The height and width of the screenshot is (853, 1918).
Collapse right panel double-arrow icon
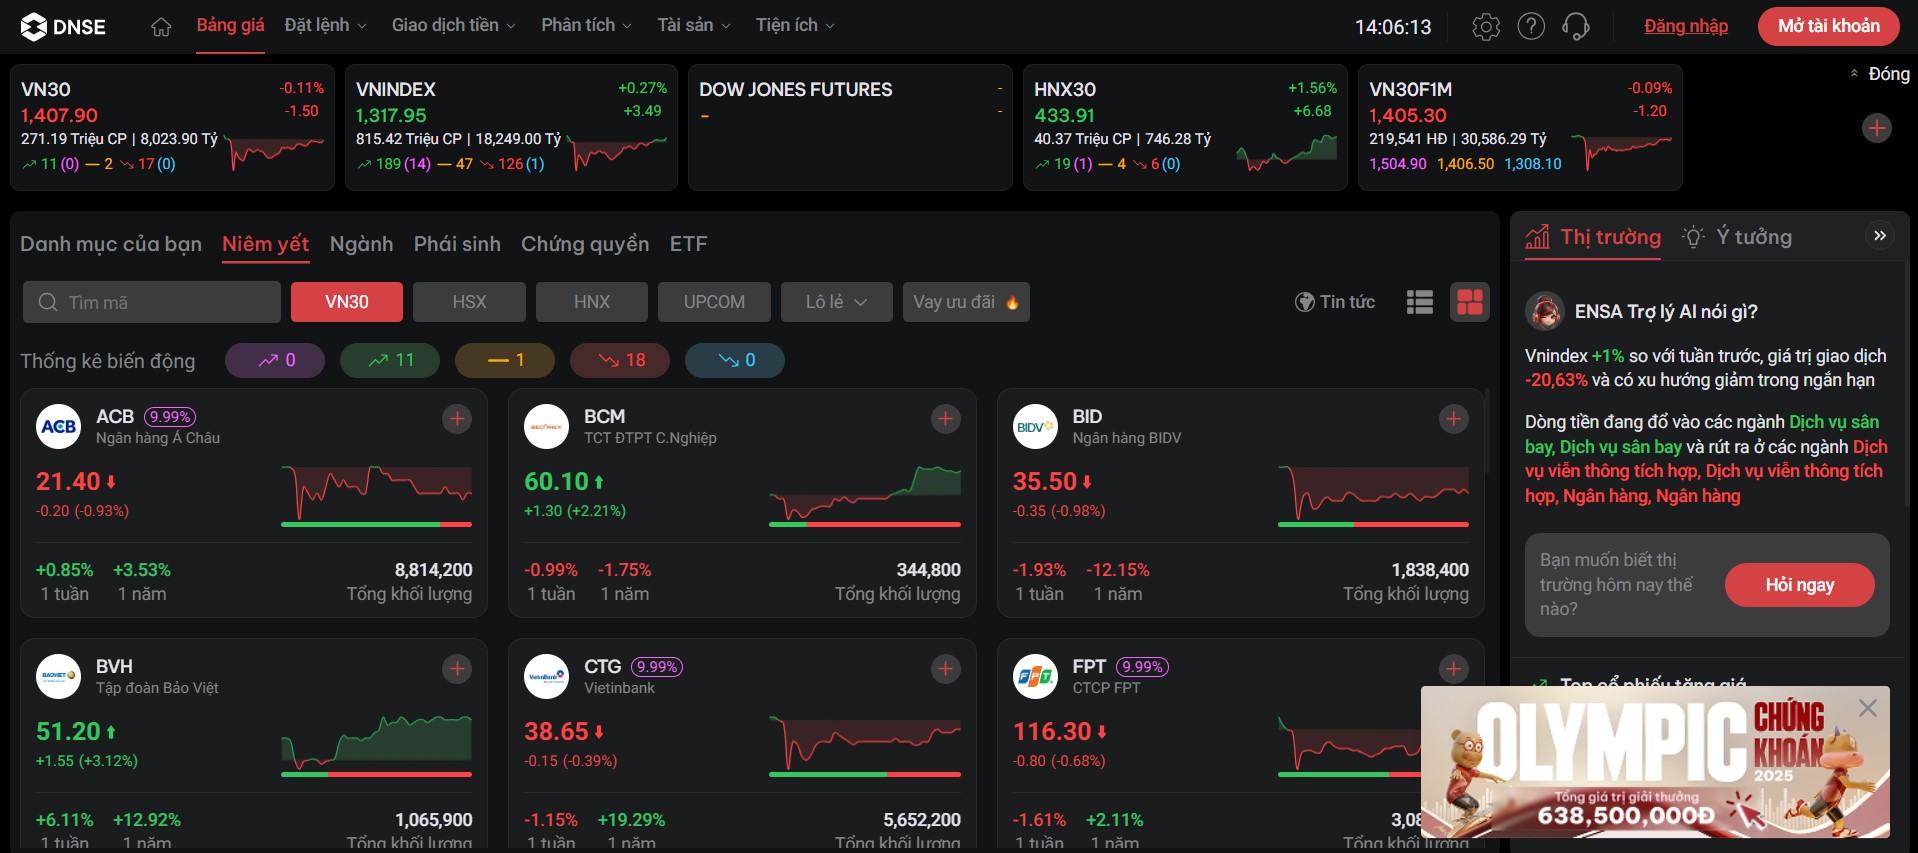pyautogui.click(x=1880, y=236)
